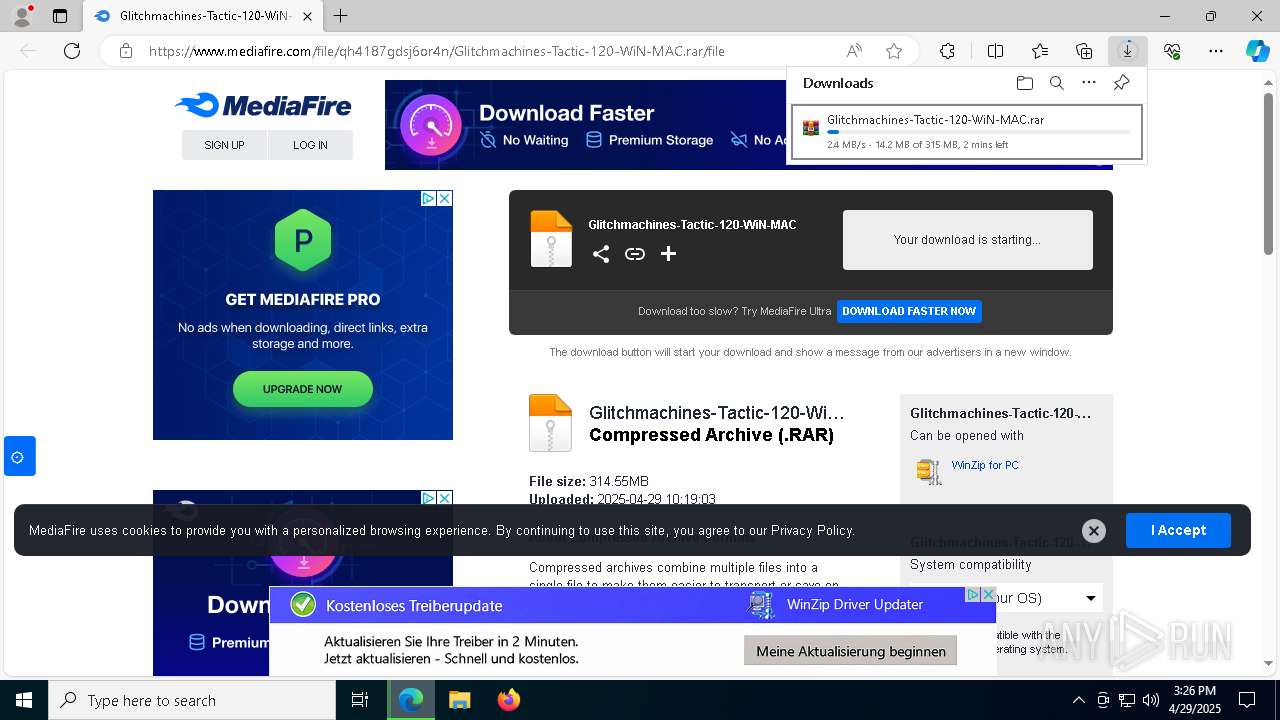Dismiss the cookie notice with X
This screenshot has width=1280, height=720.
click(1094, 531)
